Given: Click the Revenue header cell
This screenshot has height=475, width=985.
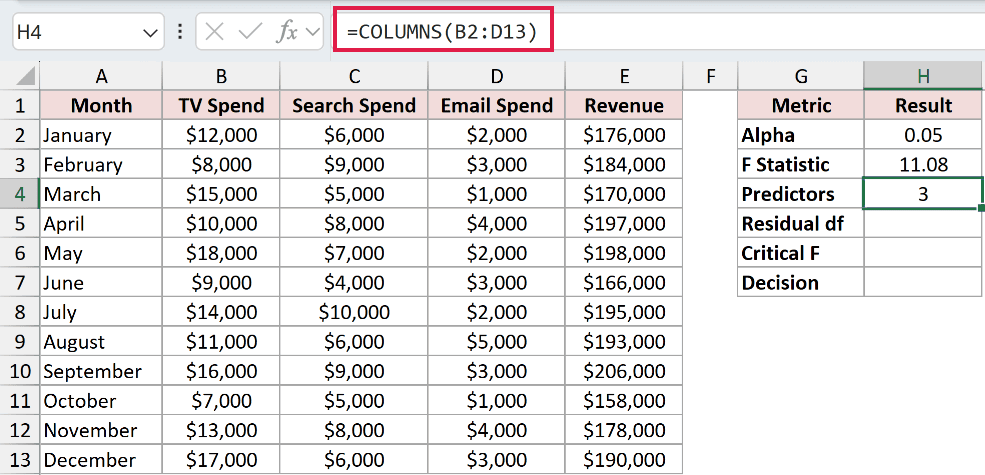Looking at the screenshot, I should click(624, 106).
